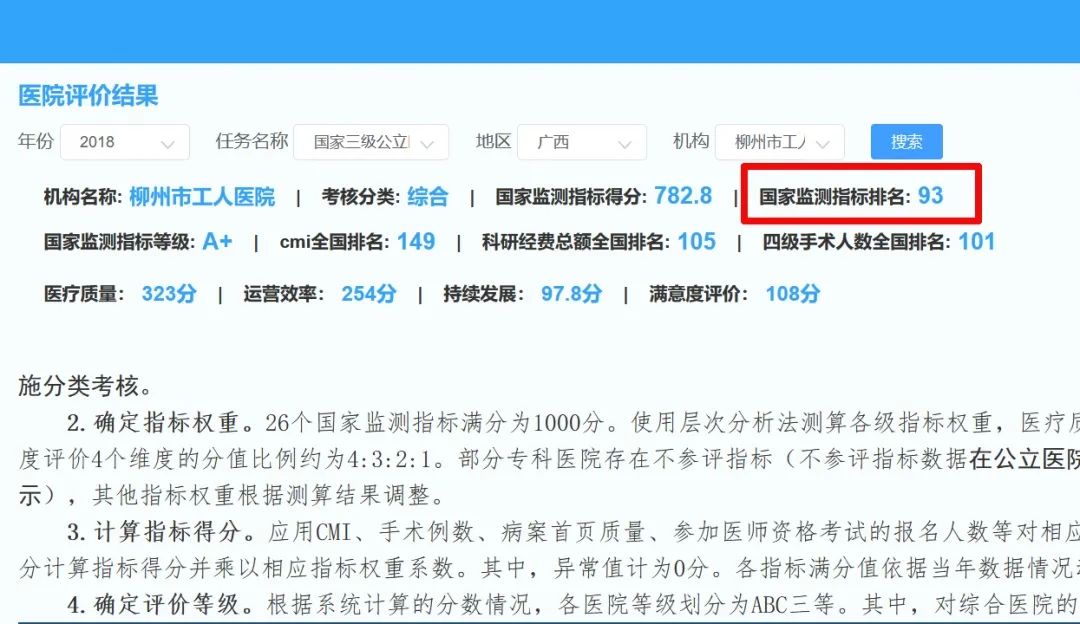Open the 任务名称 dropdown showing 国家三级公立
Screen dimensions: 1080x624
[x=371, y=142]
